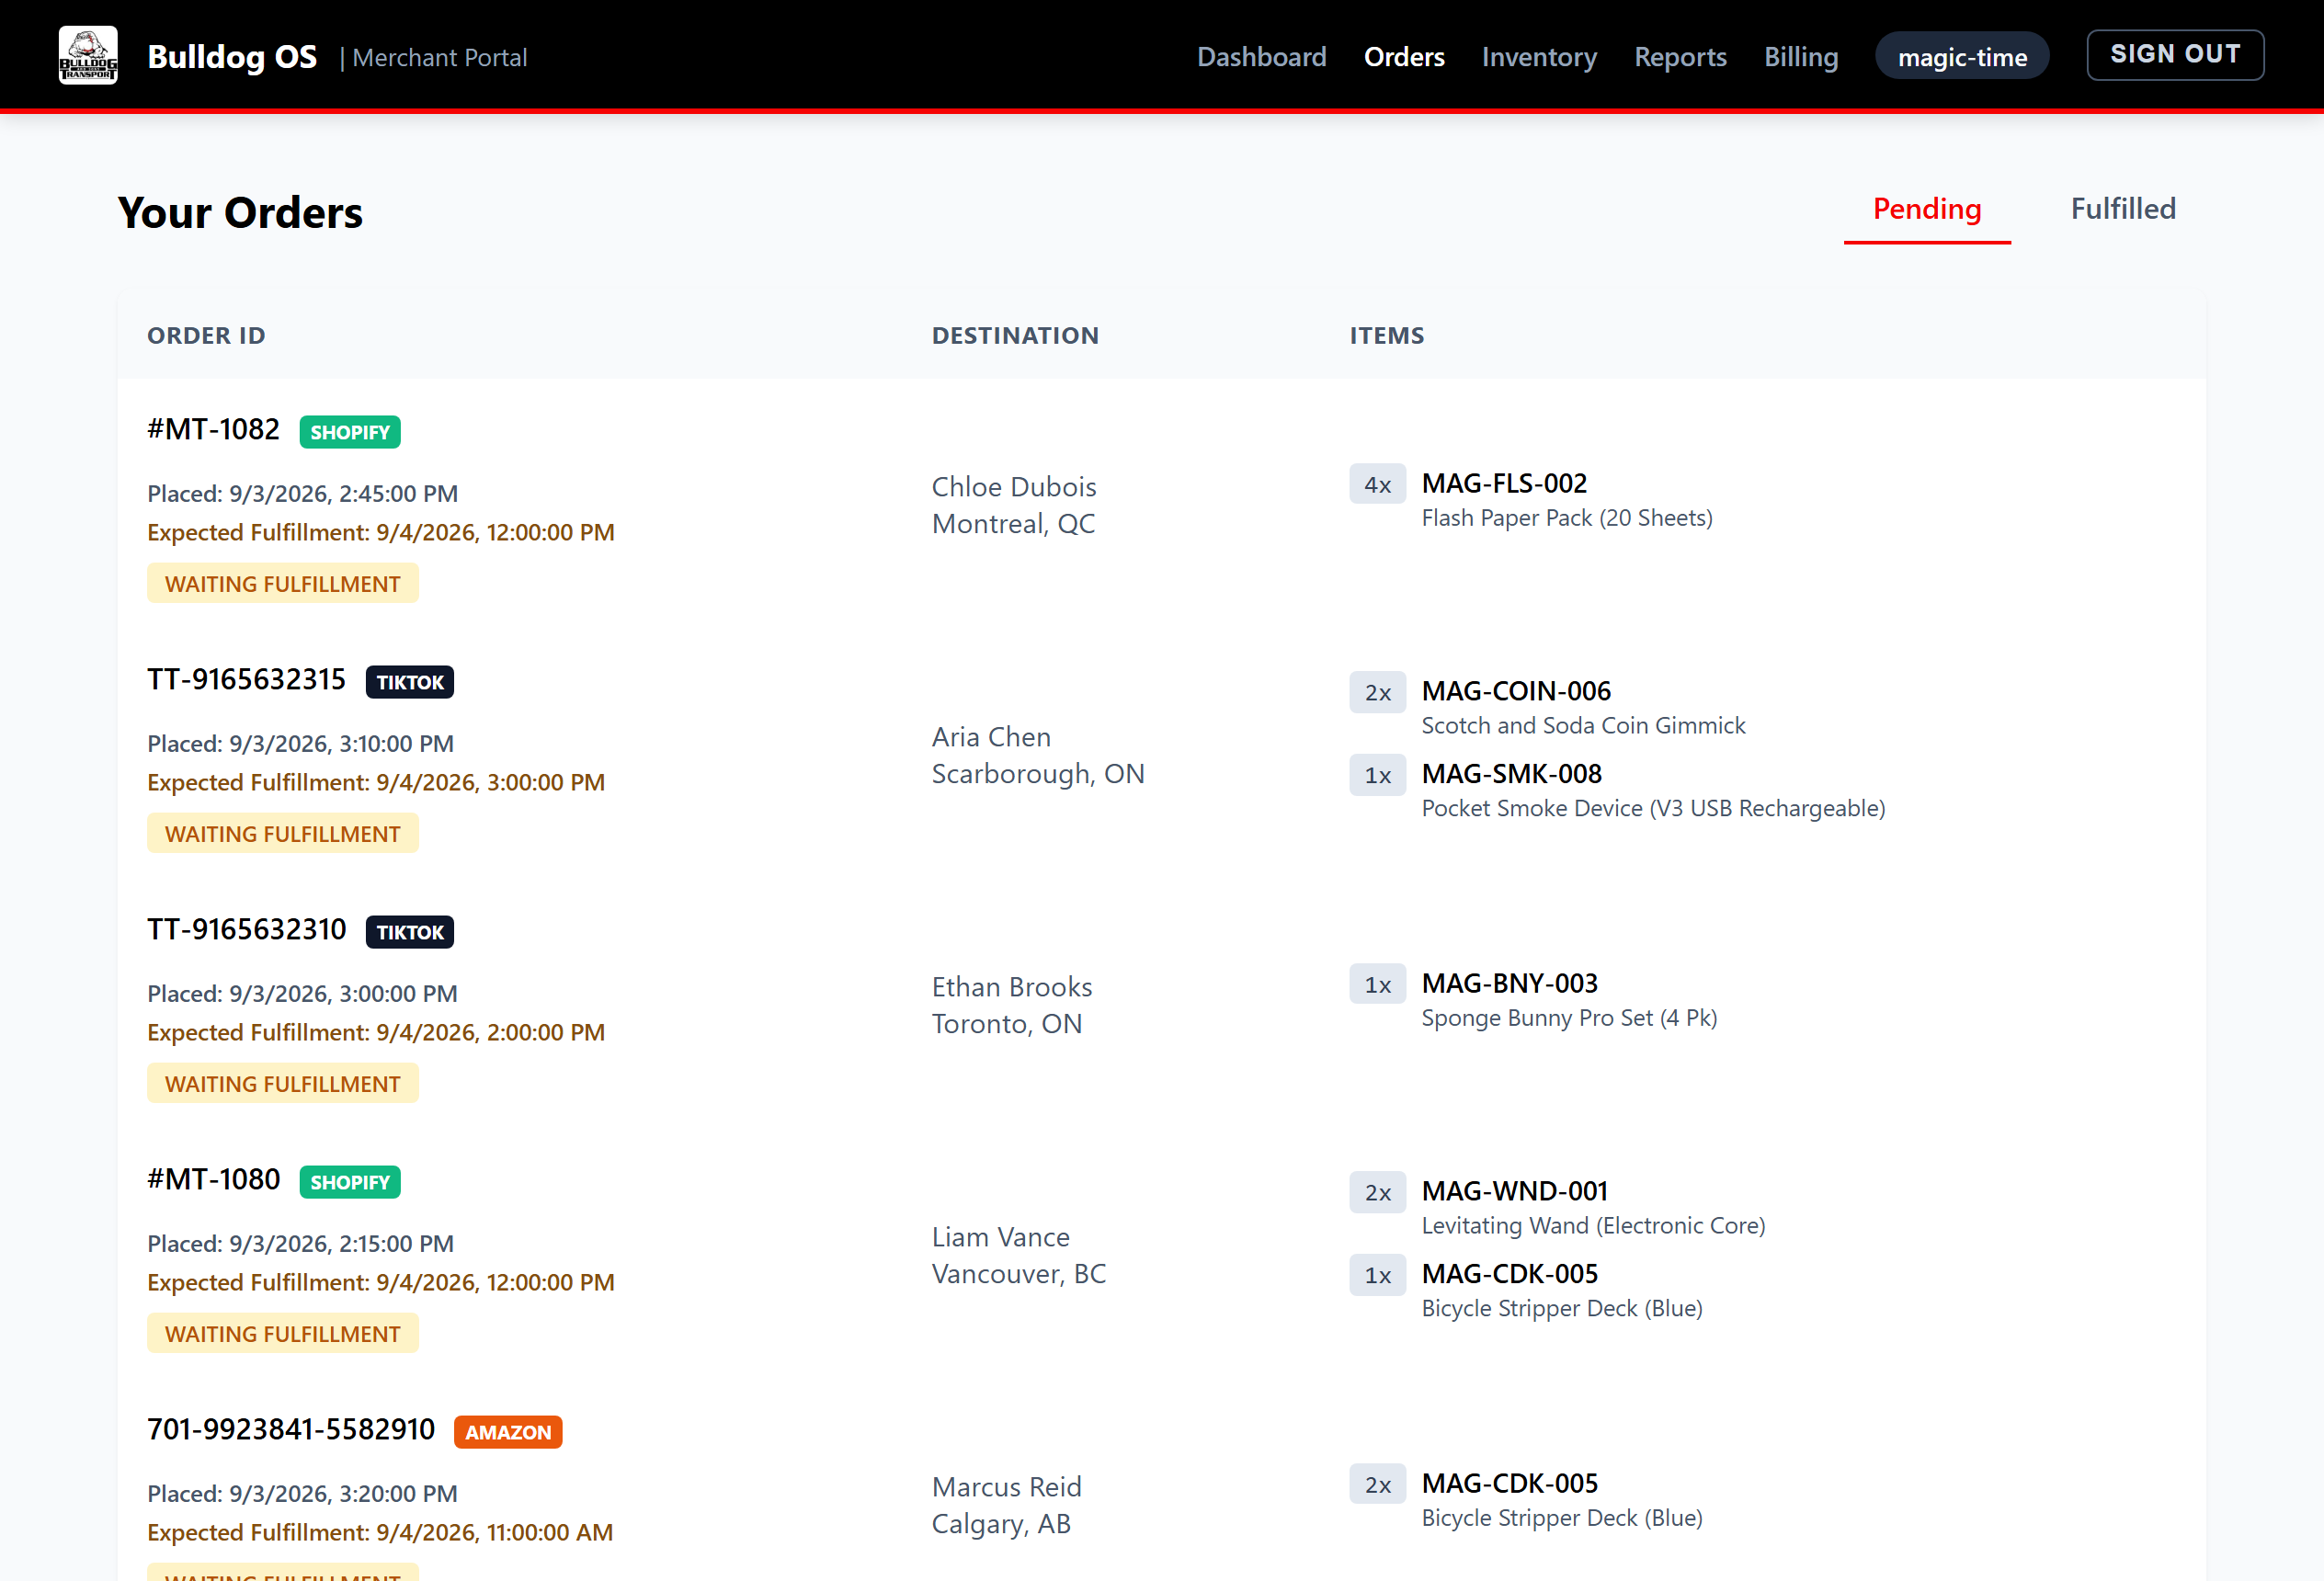Click the 4x quantity badge

point(1377,485)
